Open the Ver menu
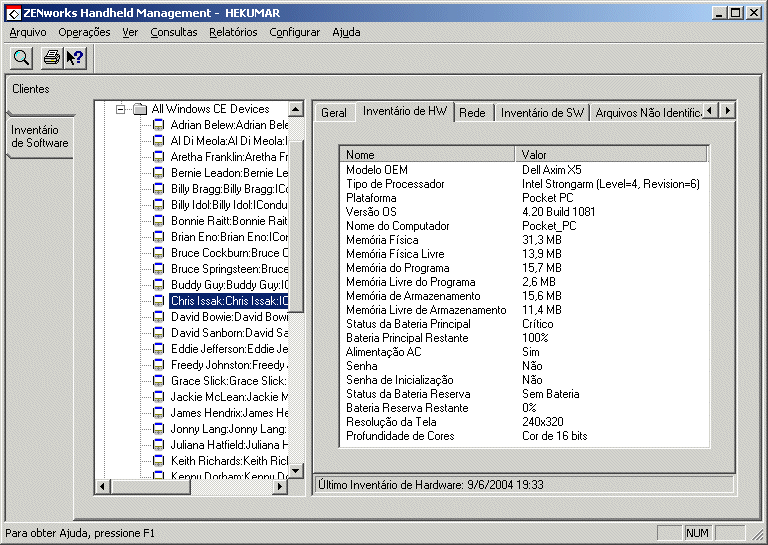The width and height of the screenshot is (768, 545). click(130, 32)
